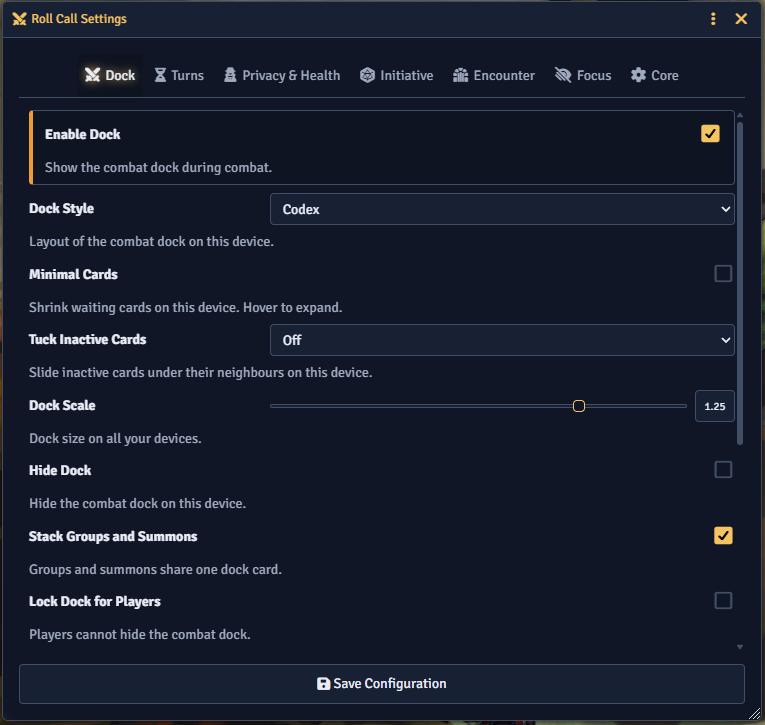This screenshot has height=725, width=765.
Task: Click the "Hide Dock" label
Action: point(60,470)
